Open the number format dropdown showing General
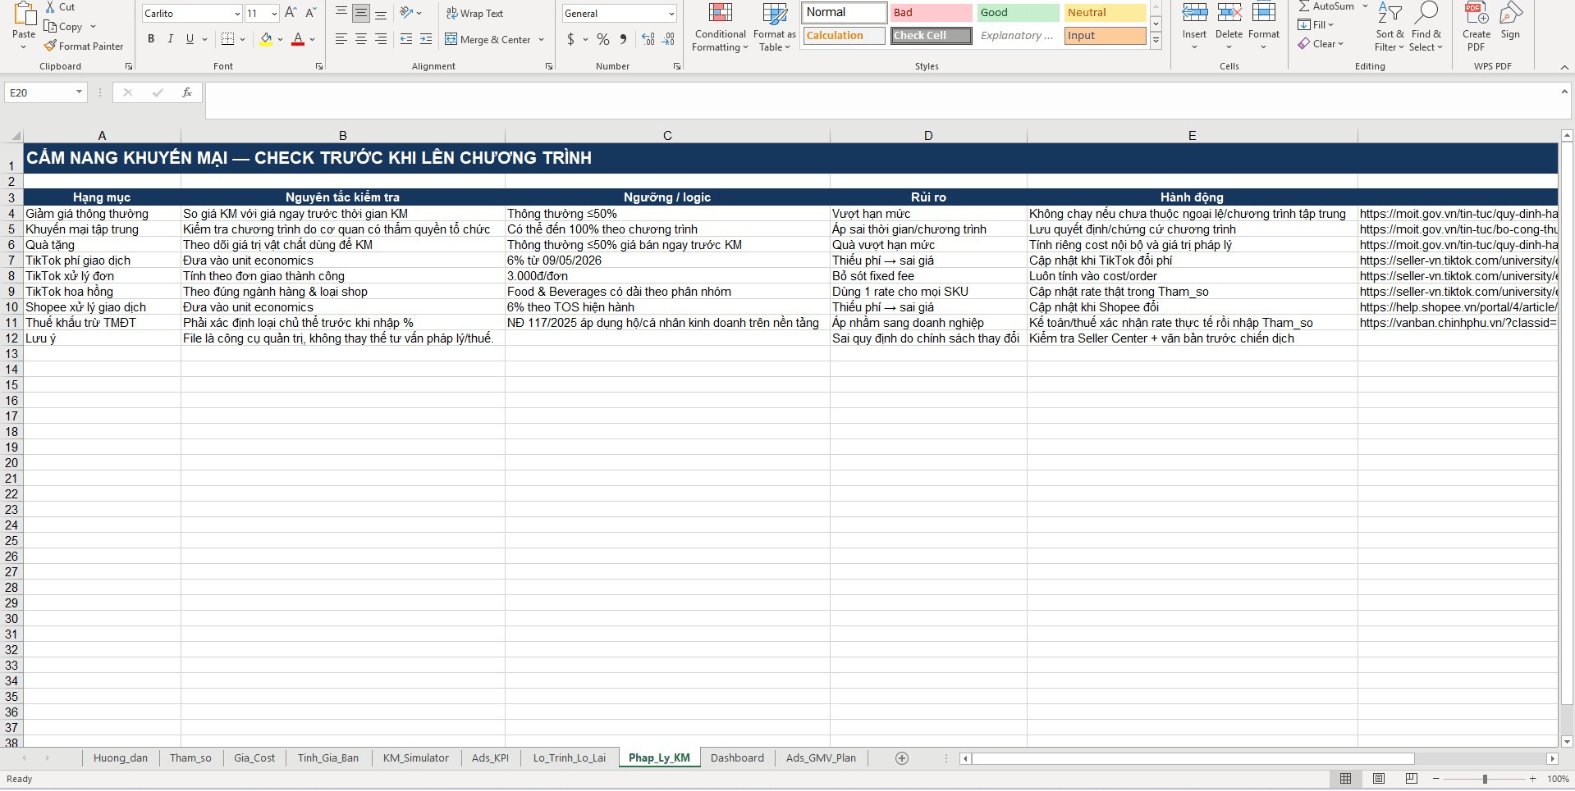Viewport: 1575px width, 791px height. click(671, 14)
